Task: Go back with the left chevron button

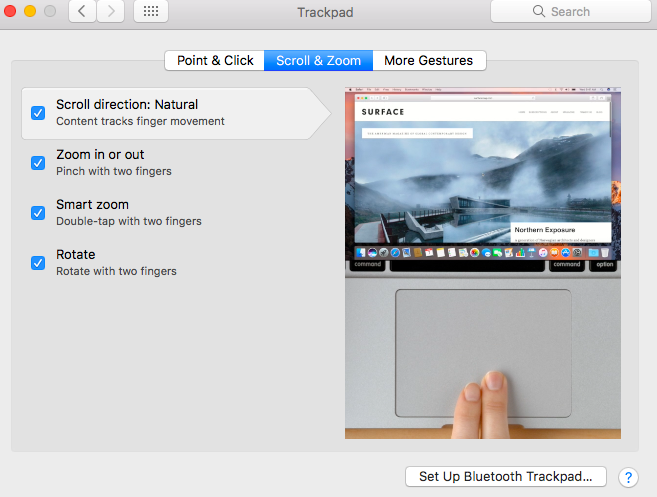Action: pos(82,11)
